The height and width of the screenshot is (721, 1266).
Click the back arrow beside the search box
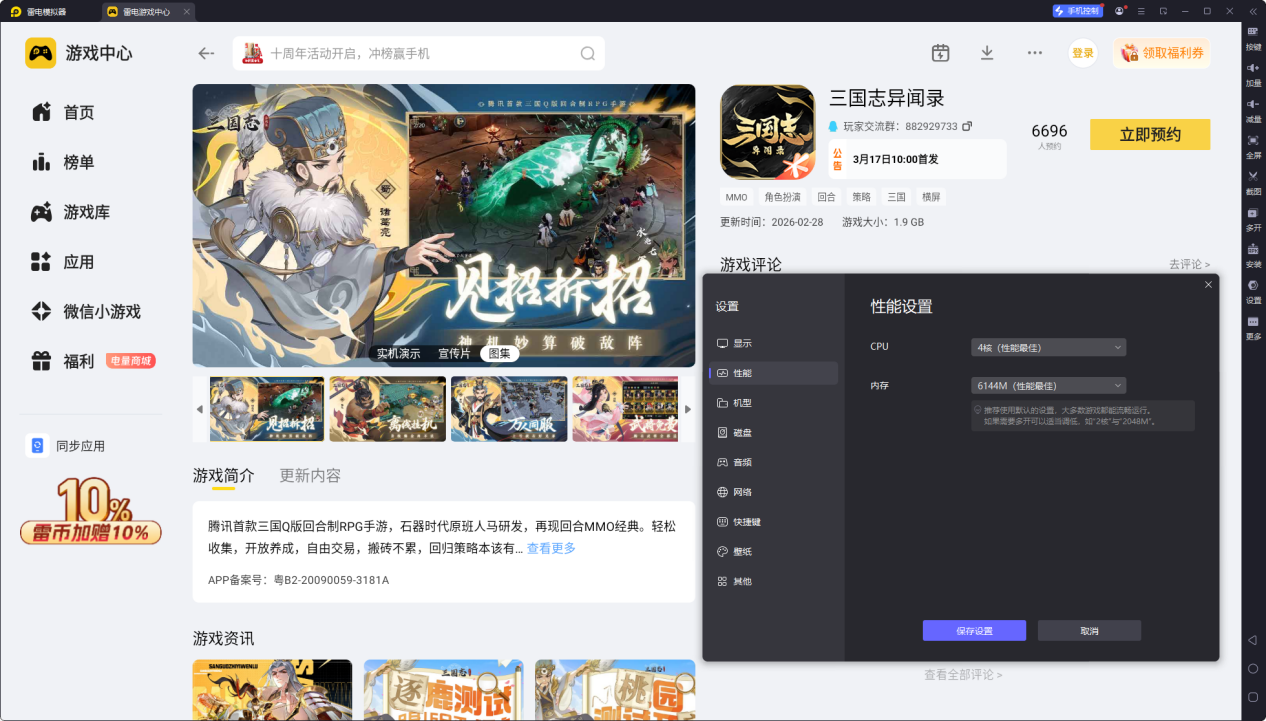[x=206, y=53]
